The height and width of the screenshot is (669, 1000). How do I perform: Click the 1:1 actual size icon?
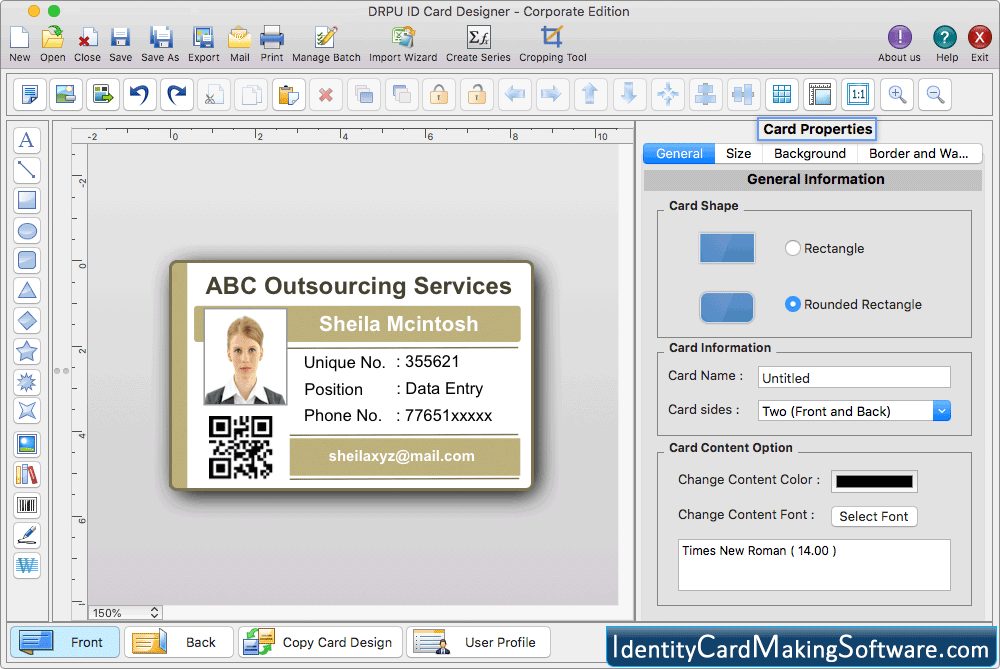tap(858, 95)
